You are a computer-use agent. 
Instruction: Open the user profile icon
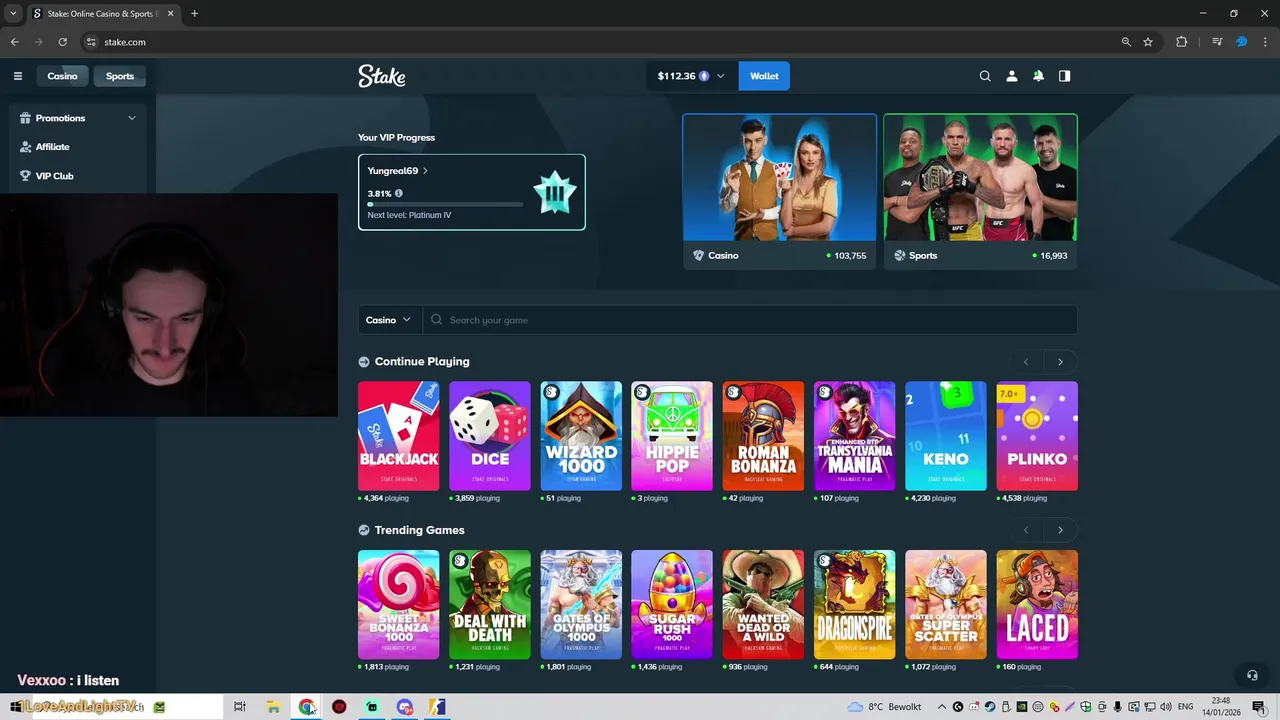(1011, 76)
